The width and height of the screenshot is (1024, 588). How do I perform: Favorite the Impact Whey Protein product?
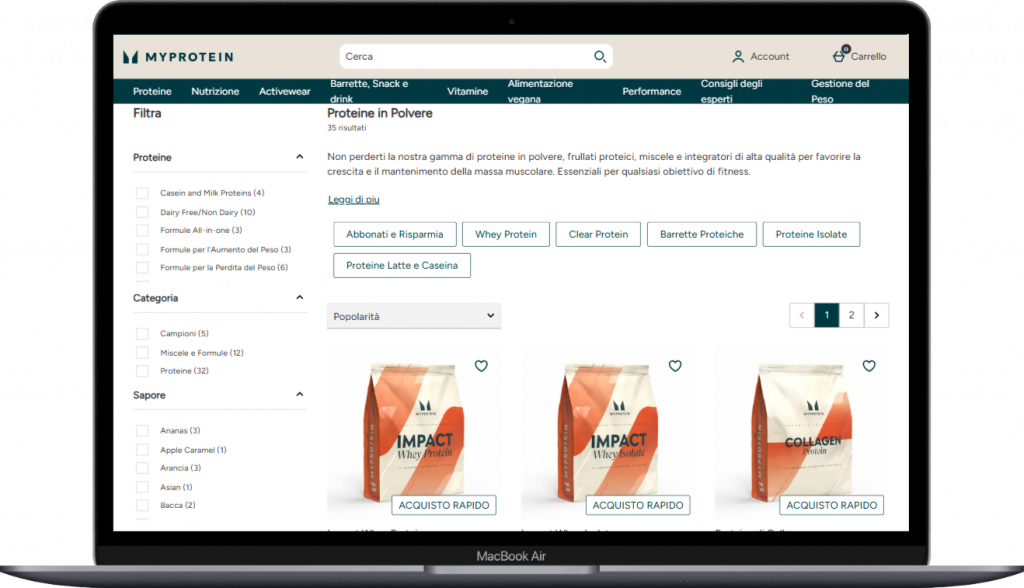[x=481, y=366]
